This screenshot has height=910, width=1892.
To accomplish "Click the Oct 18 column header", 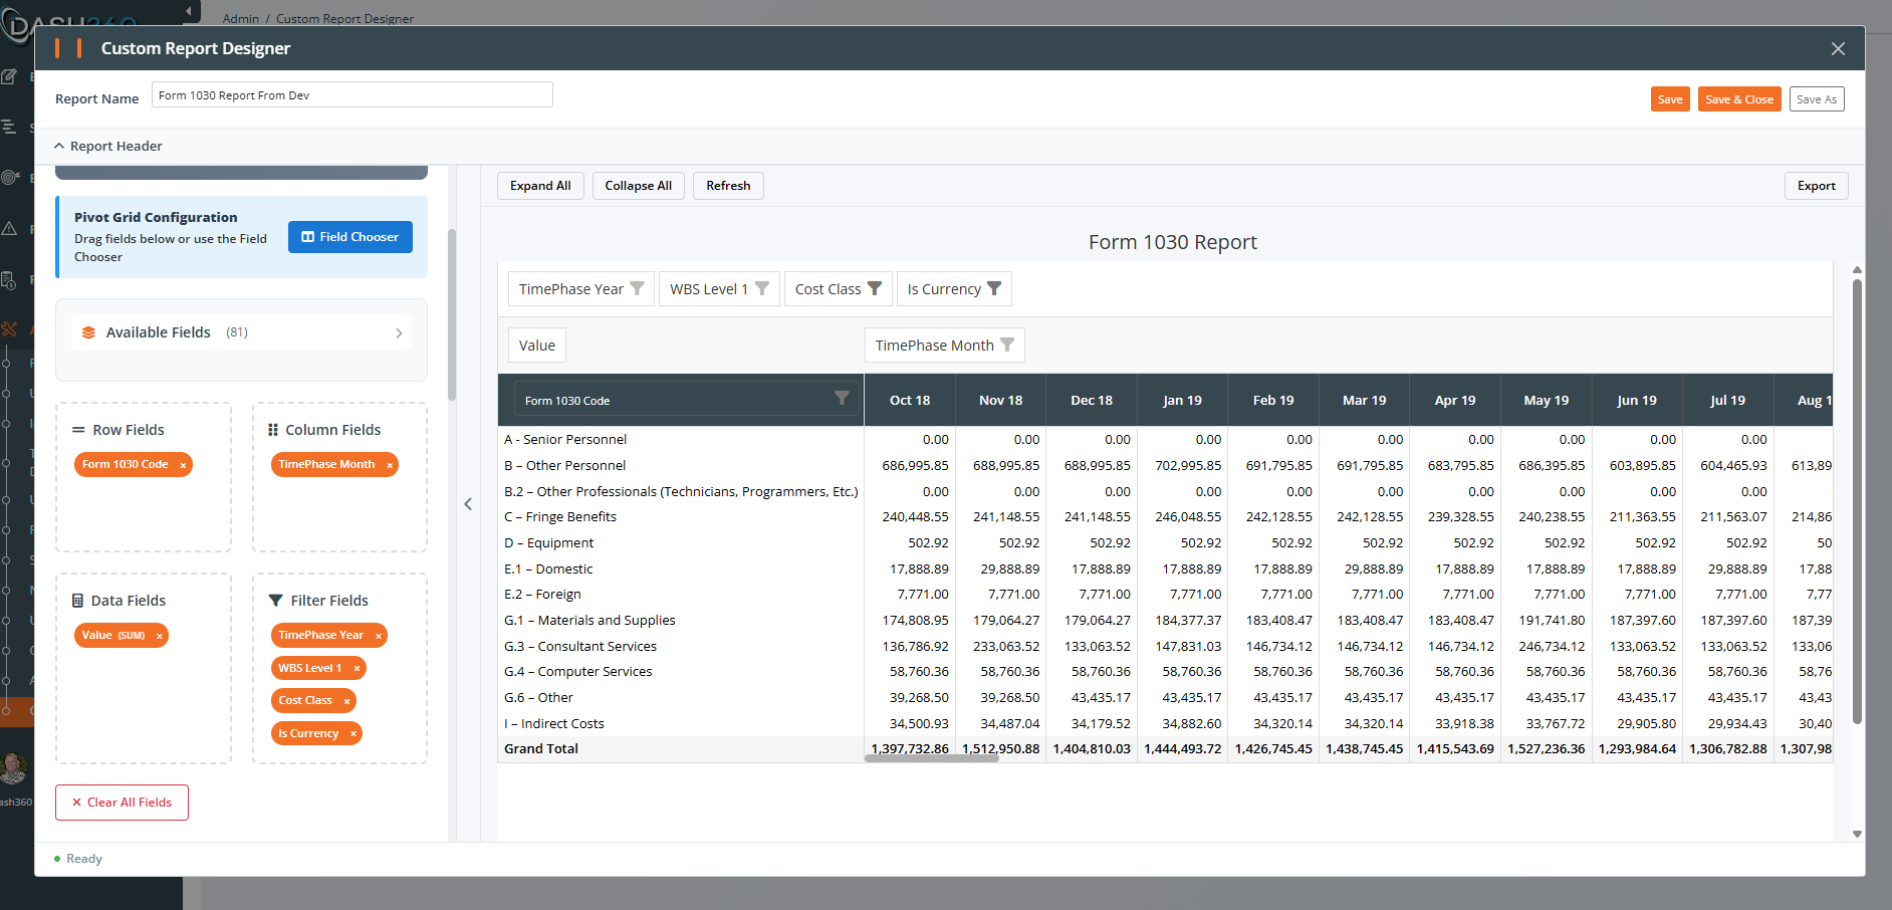I will (910, 400).
